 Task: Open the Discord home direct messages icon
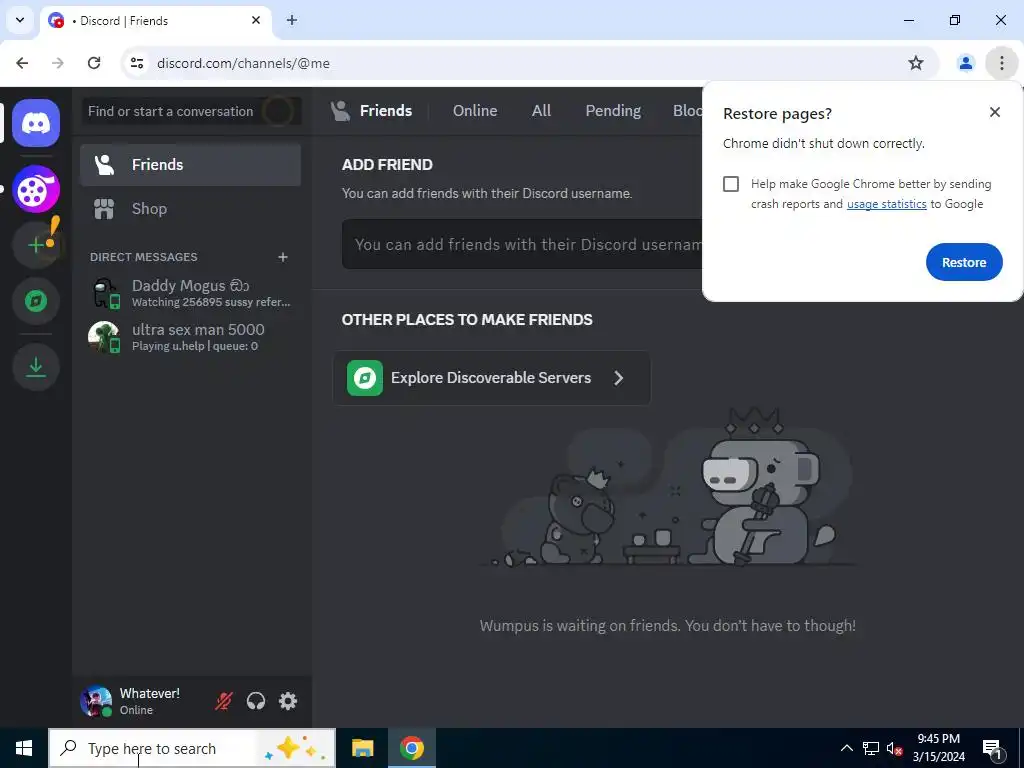pyautogui.click(x=36, y=123)
